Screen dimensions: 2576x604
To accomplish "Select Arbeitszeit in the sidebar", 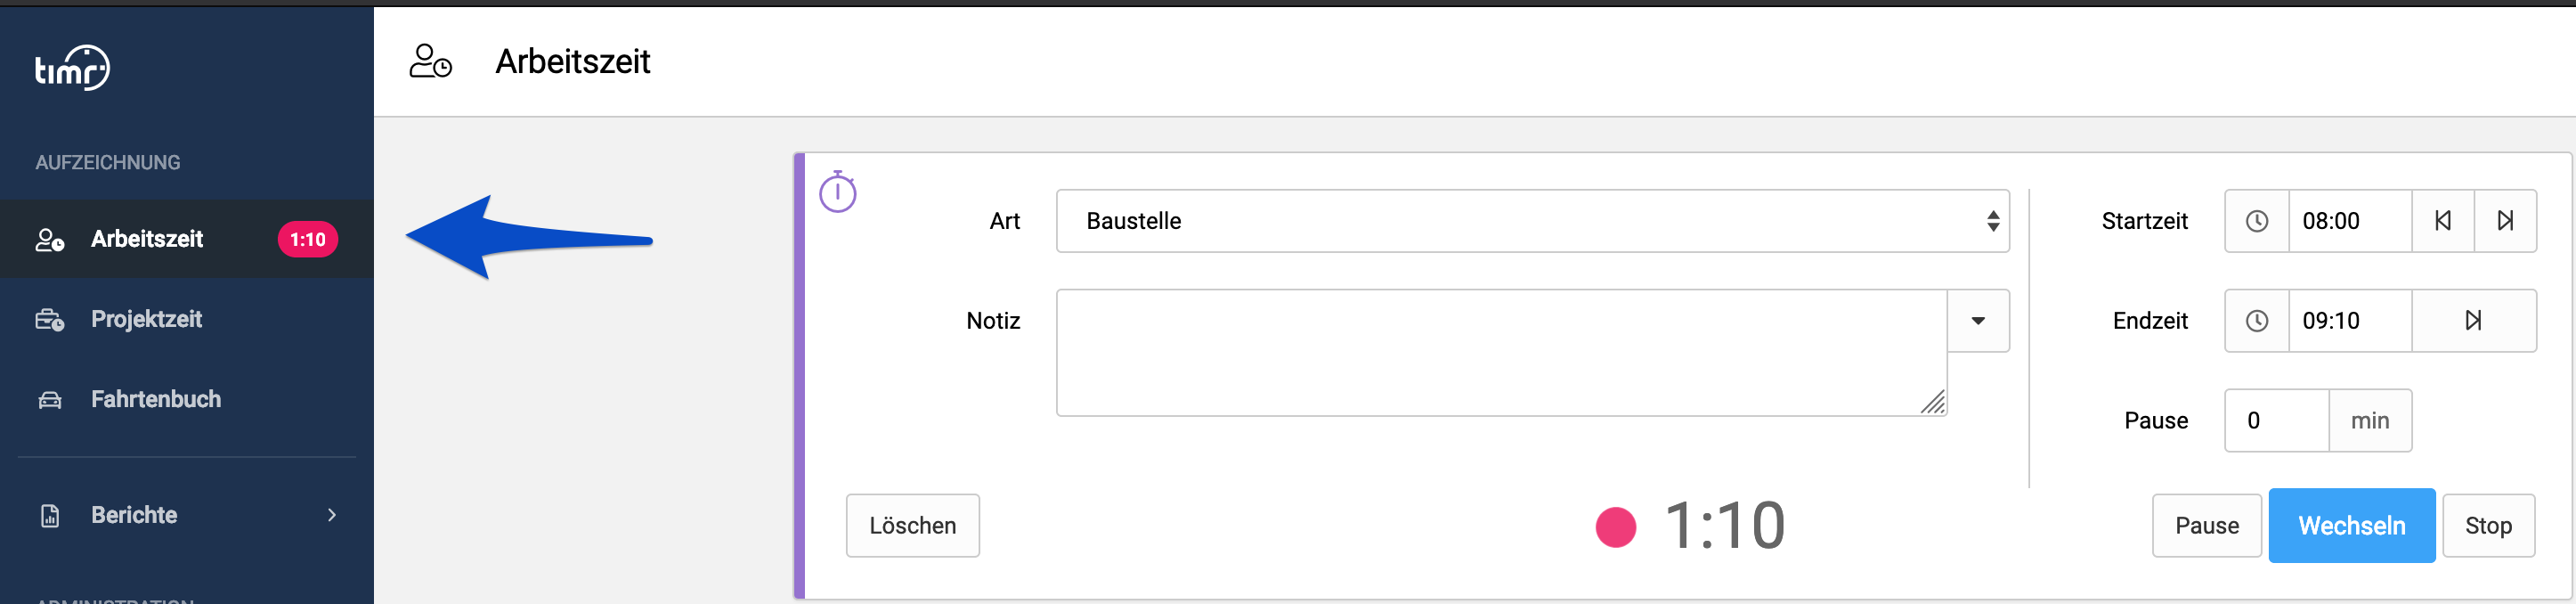I will point(187,239).
